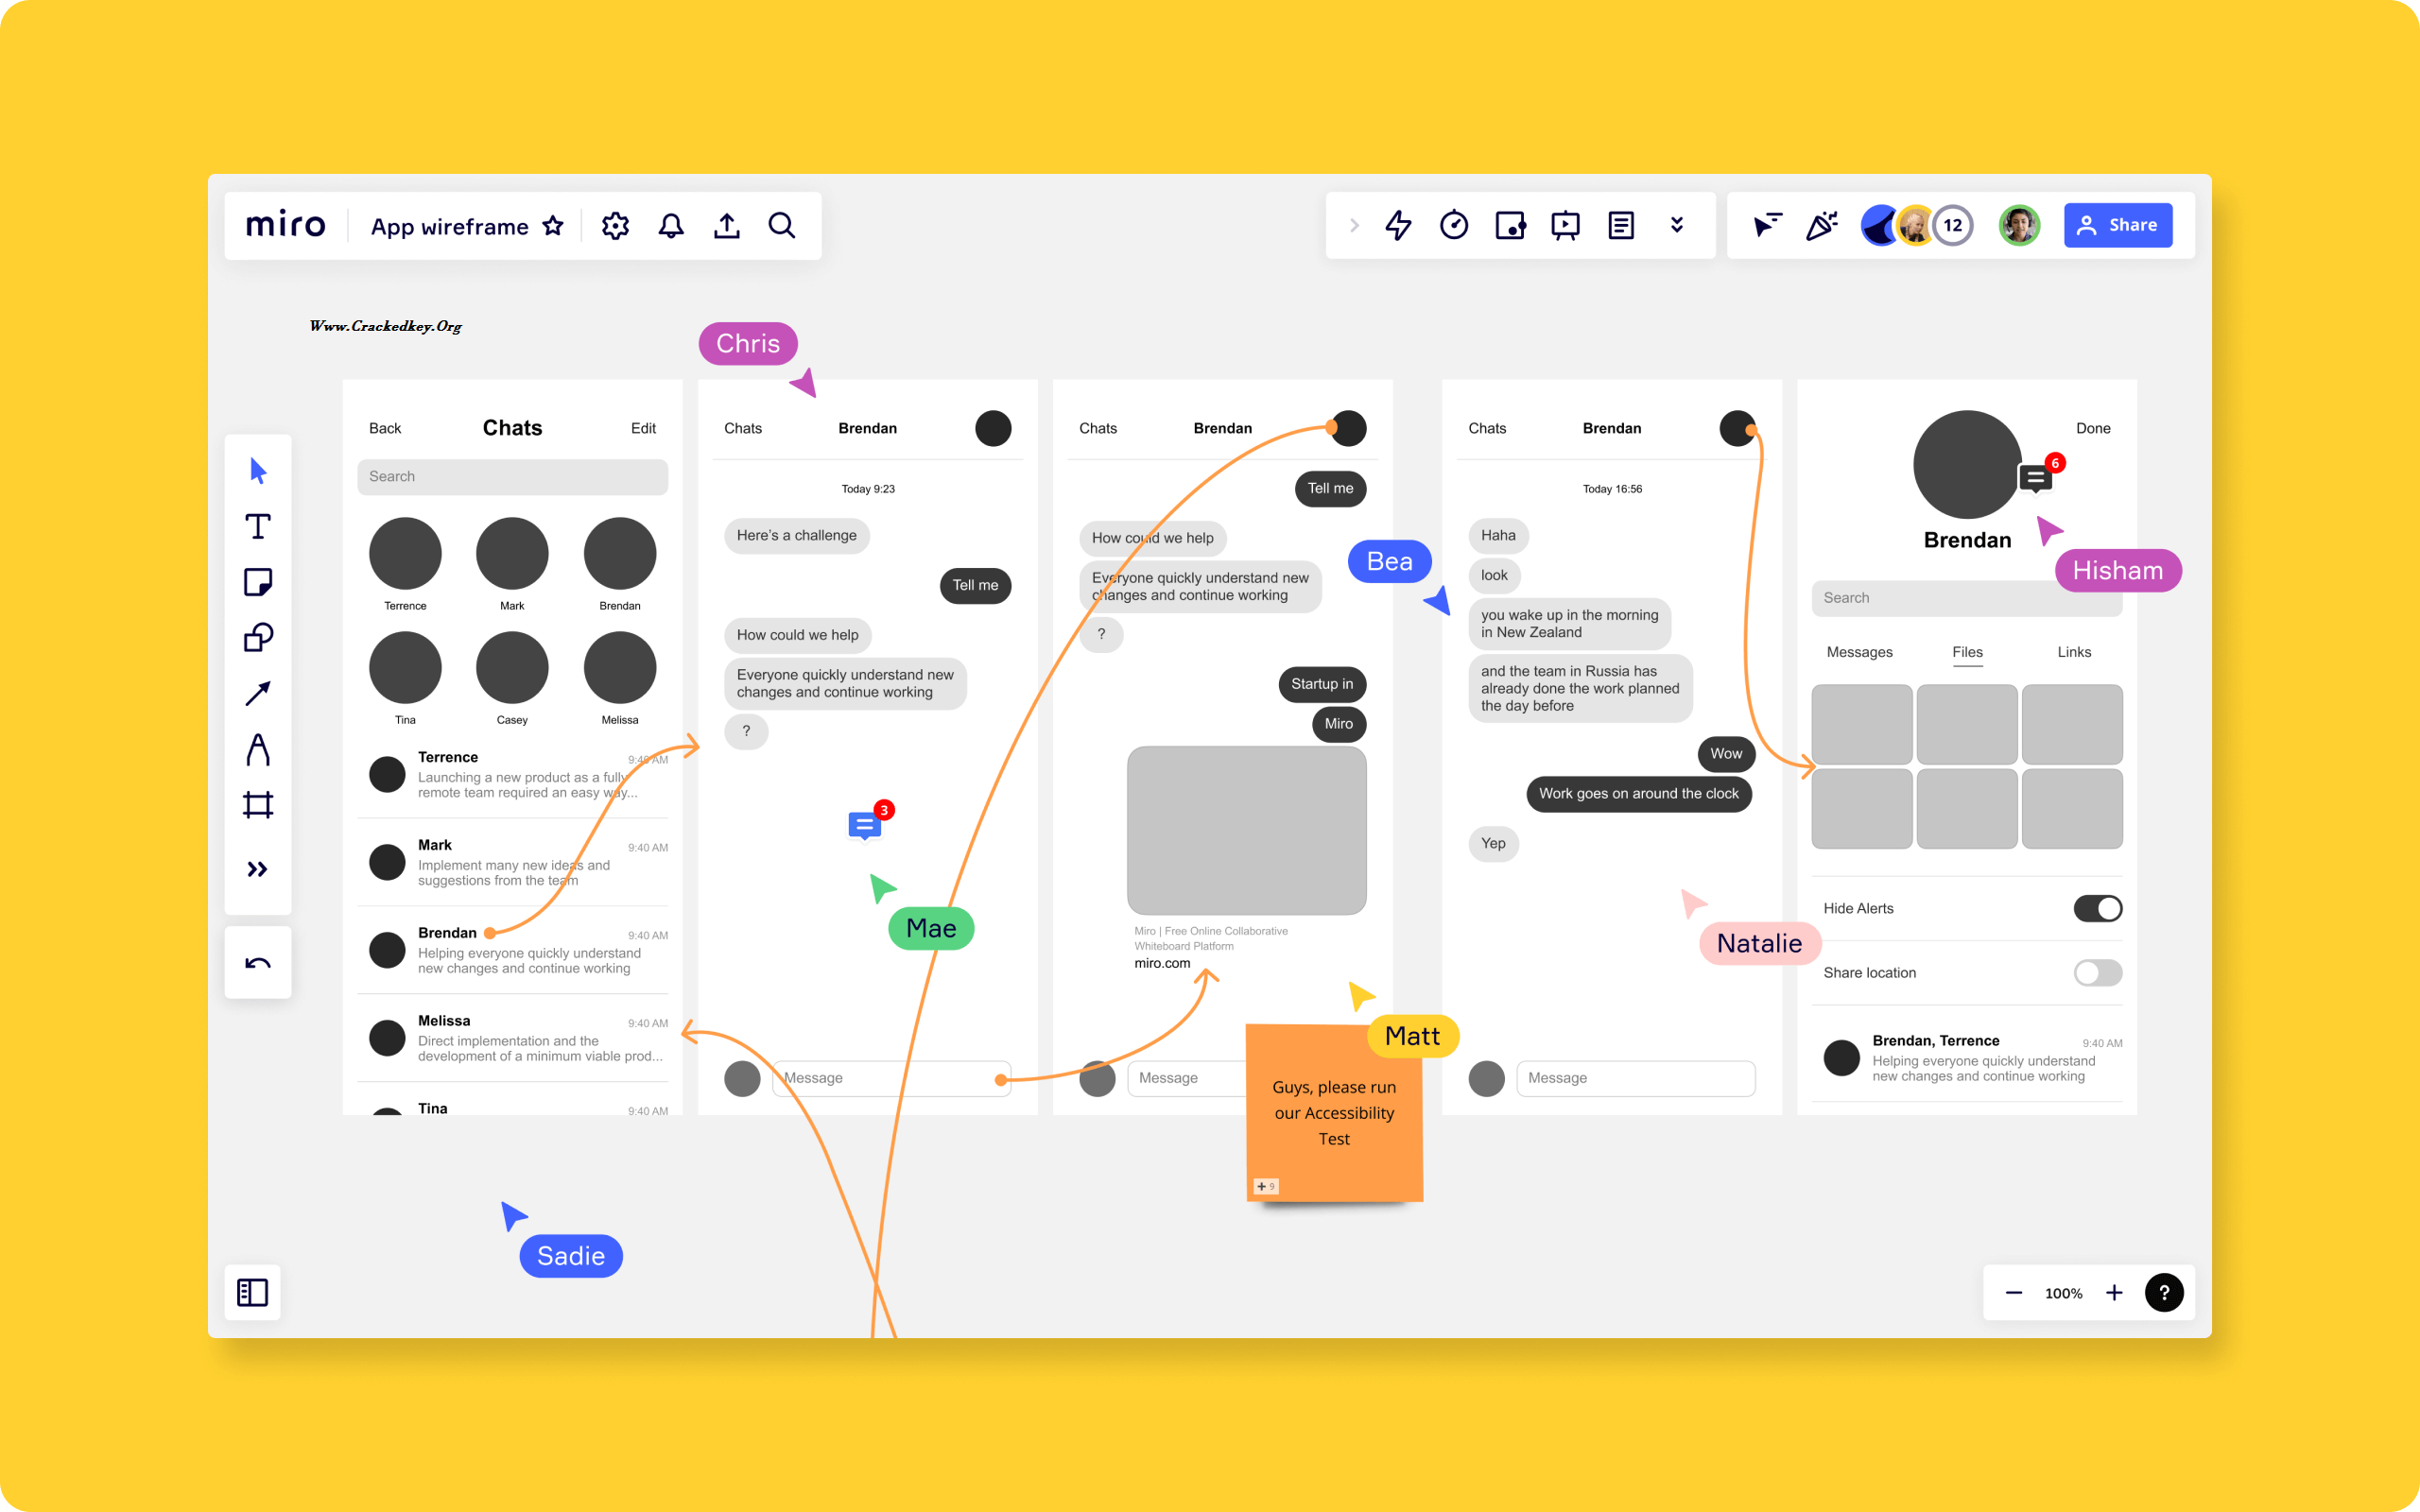
Task: Select the text tool in sidebar
Action: [x=258, y=528]
